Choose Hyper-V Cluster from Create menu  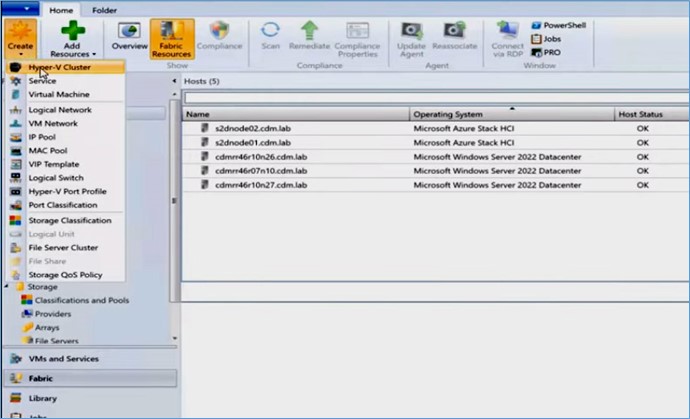(x=65, y=67)
